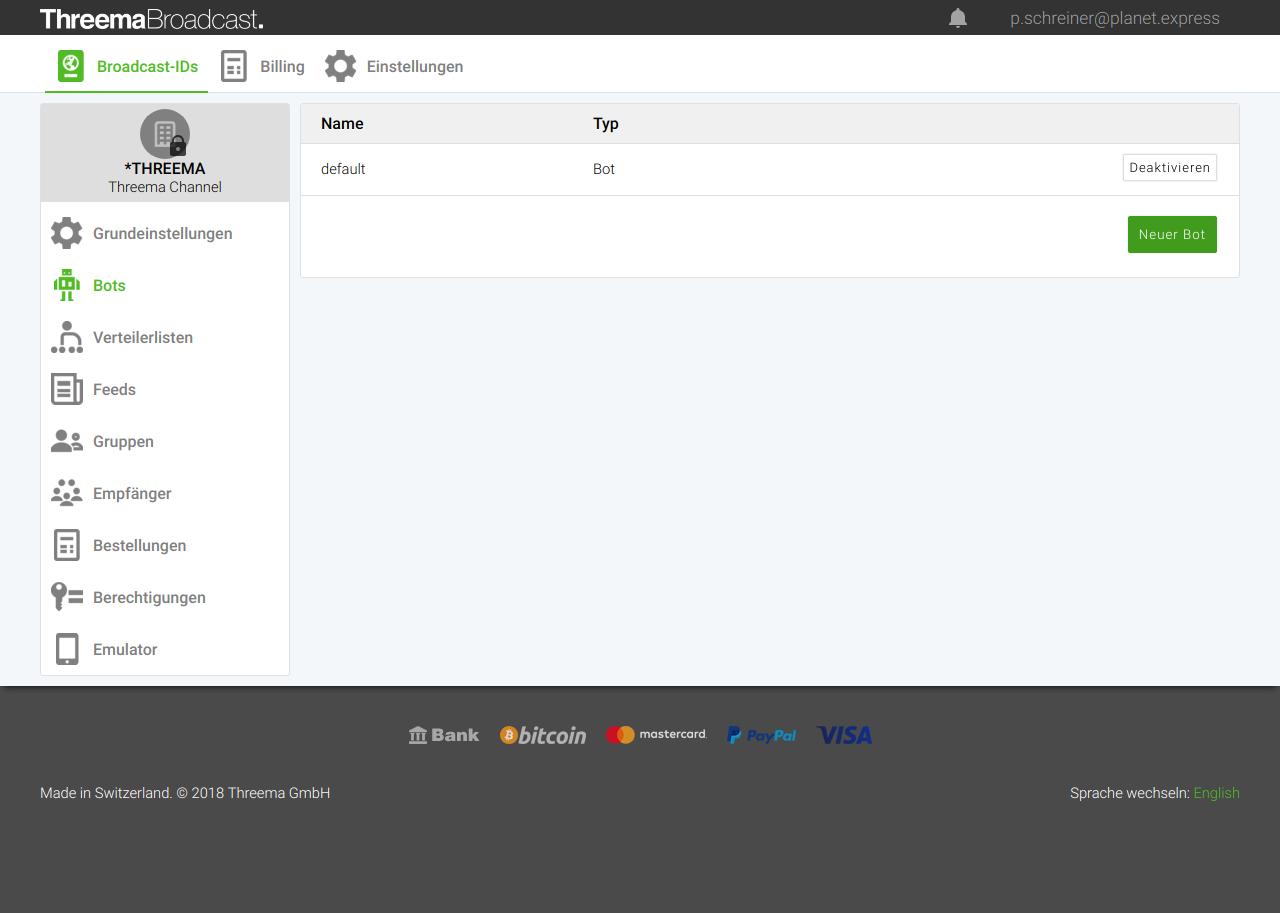
Task: Click the Bot type cell
Action: pyautogui.click(x=604, y=169)
